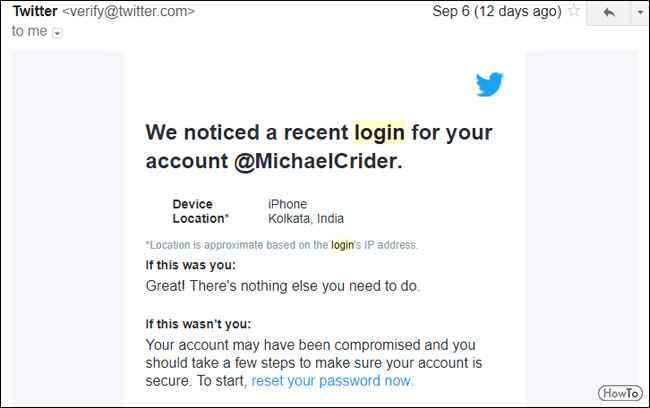
Task: Click the @MichaelCrider account handle
Action: click(318, 161)
